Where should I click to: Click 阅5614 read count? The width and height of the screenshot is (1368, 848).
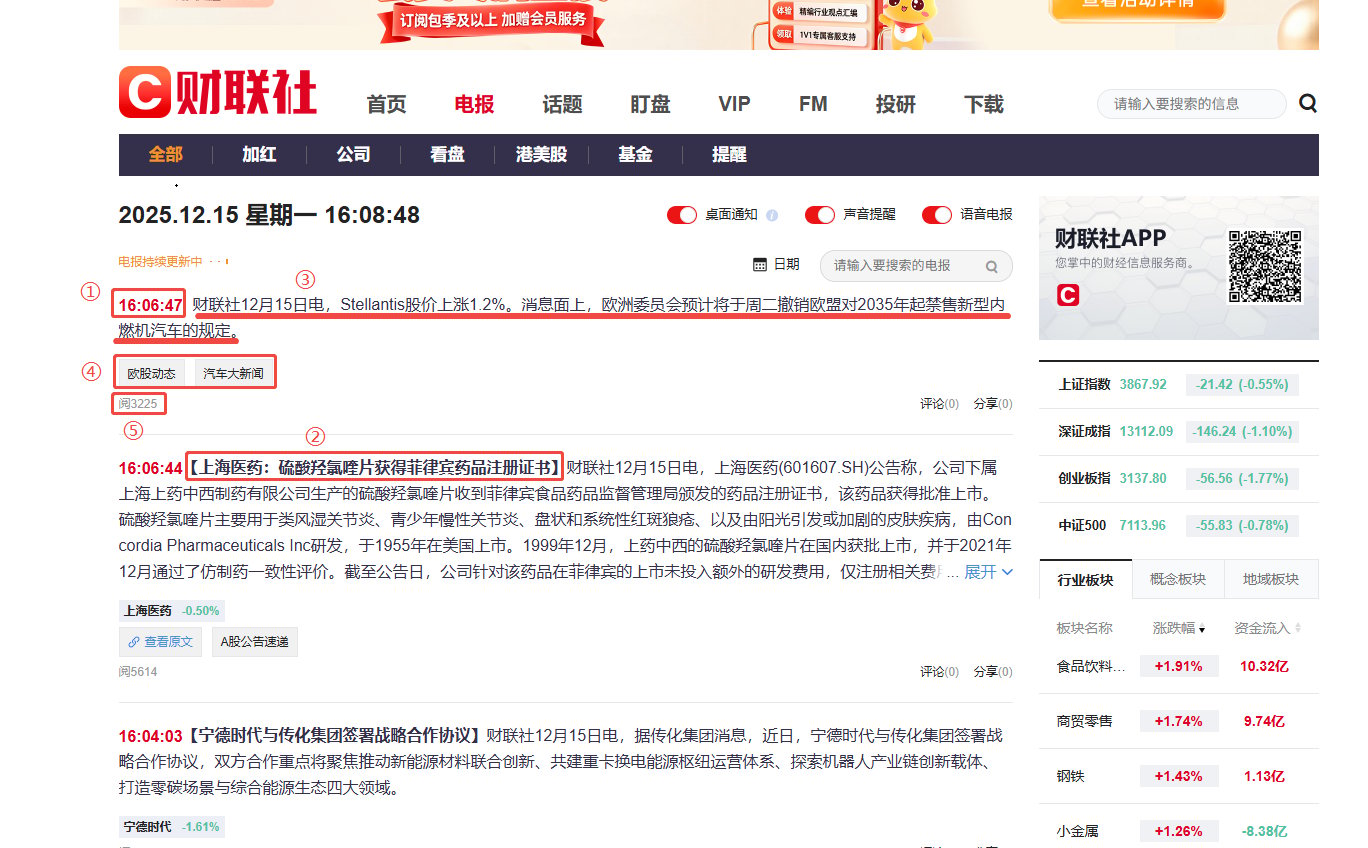click(x=138, y=672)
